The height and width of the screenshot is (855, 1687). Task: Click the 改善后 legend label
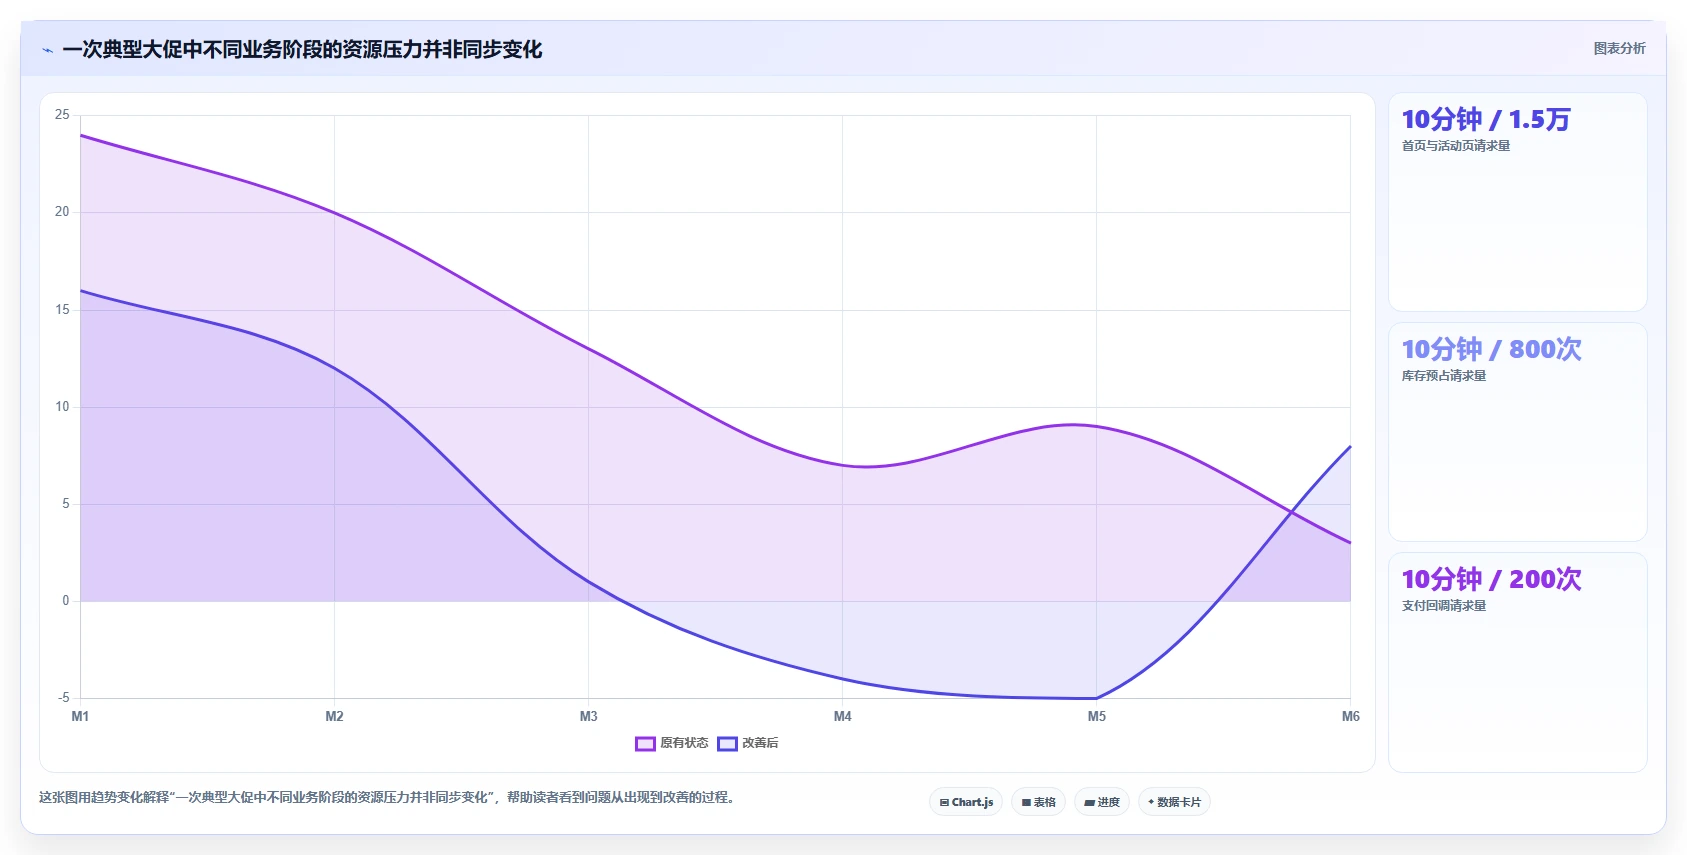point(760,743)
